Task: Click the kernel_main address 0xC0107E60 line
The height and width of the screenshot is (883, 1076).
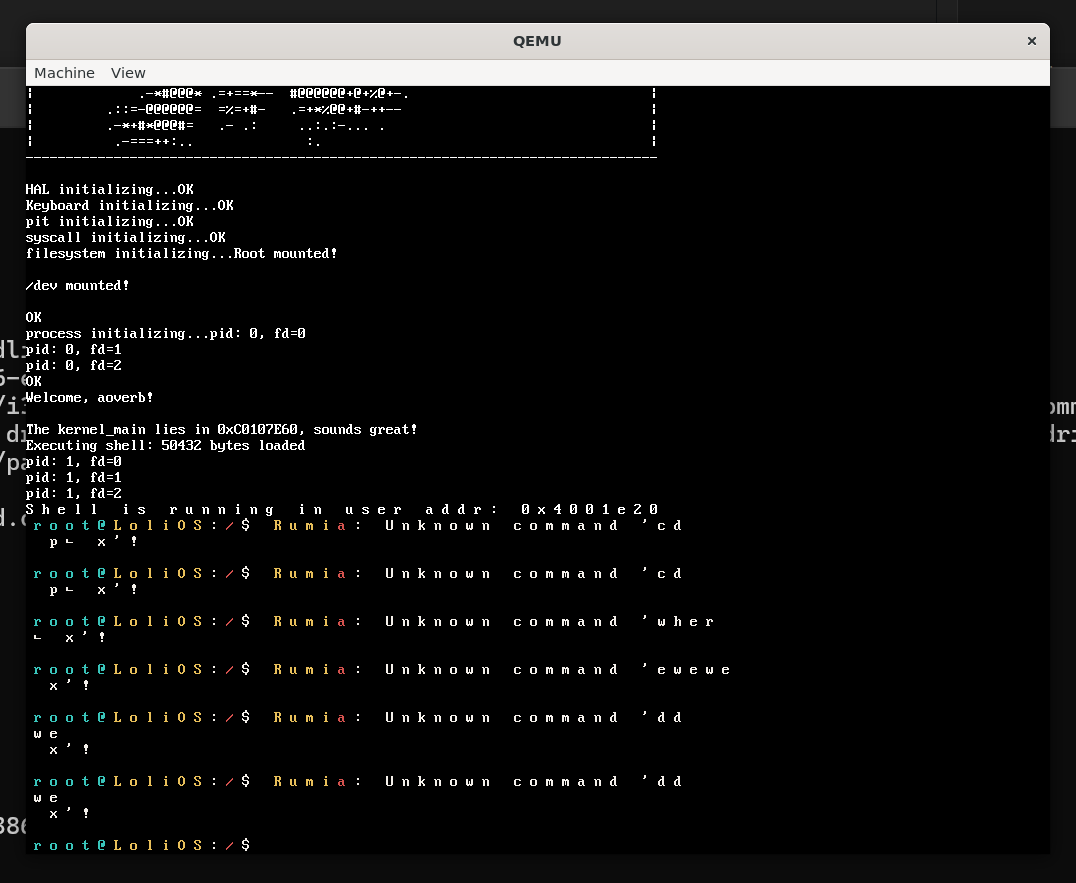Action: tap(221, 429)
